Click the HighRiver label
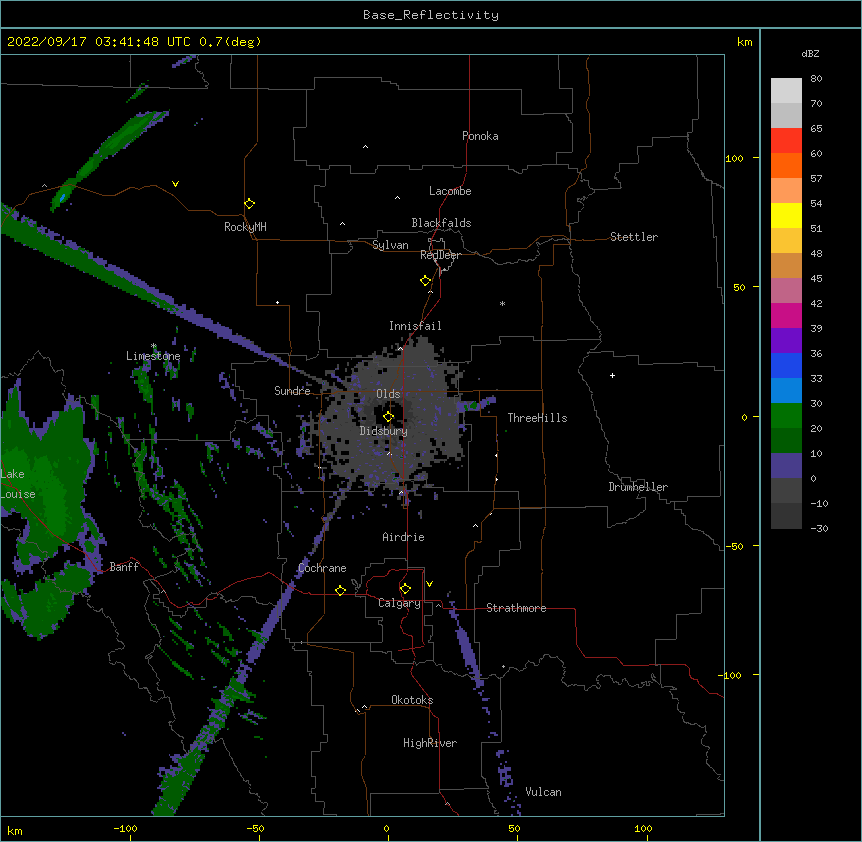Viewport: 862px width, 842px height. [430, 743]
